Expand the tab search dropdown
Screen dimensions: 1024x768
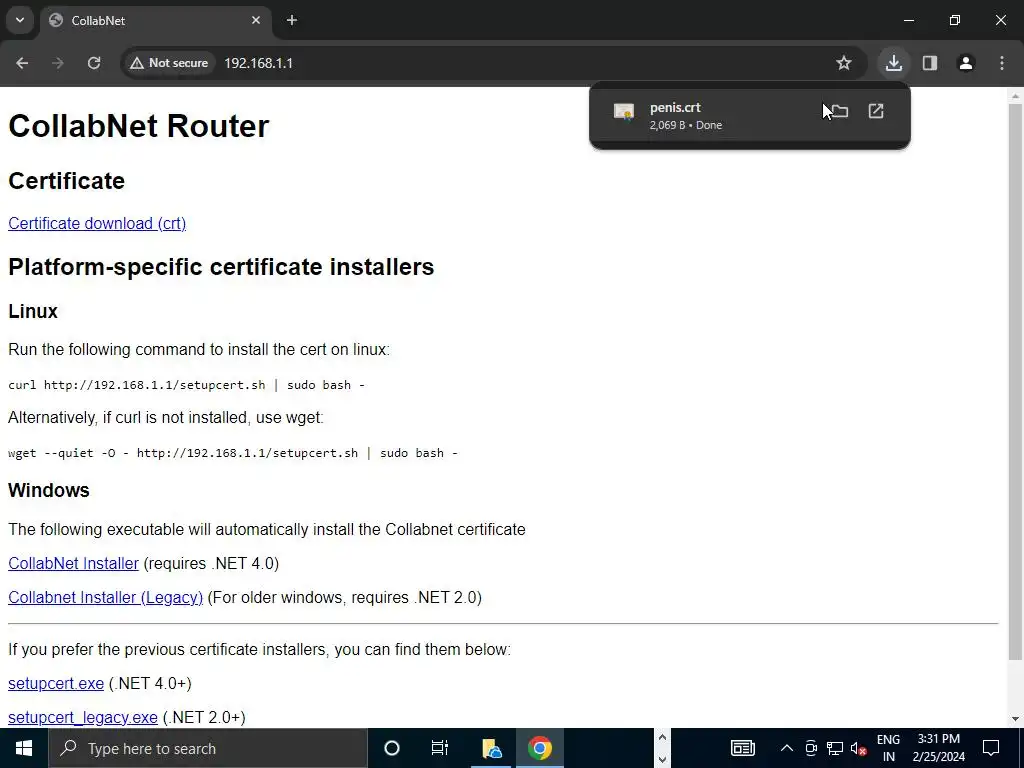coord(20,20)
